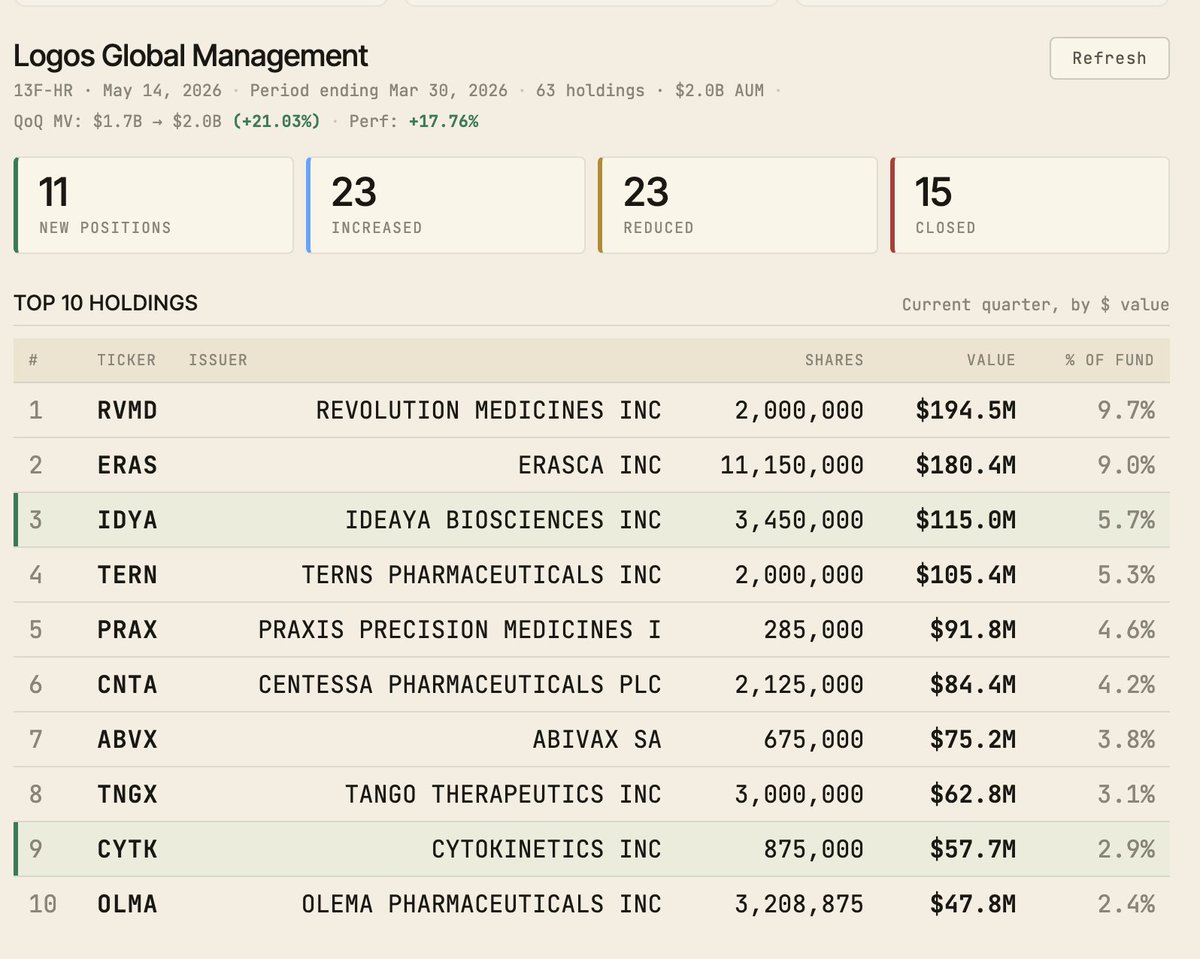The width and height of the screenshot is (1200, 959).
Task: Click the 9.7% of fund cell
Action: pyautogui.click(x=1127, y=410)
